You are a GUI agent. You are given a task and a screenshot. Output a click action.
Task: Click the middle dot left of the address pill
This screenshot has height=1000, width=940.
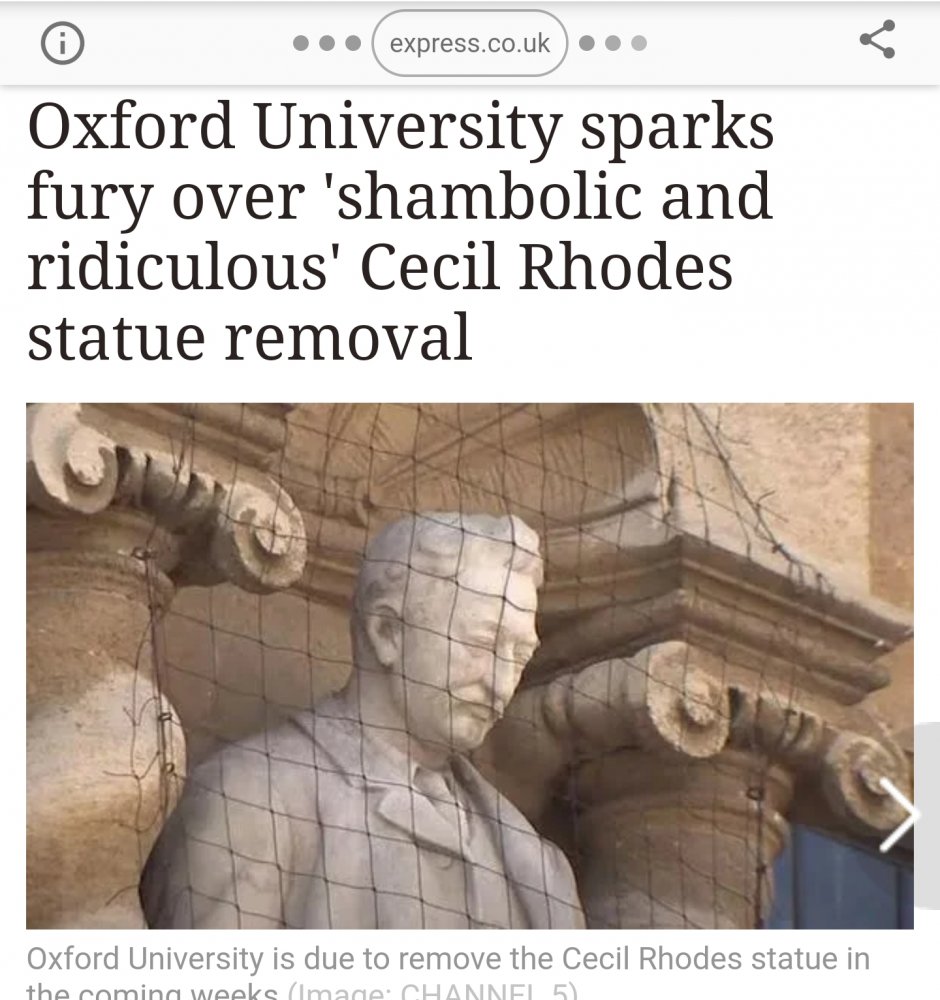327,43
